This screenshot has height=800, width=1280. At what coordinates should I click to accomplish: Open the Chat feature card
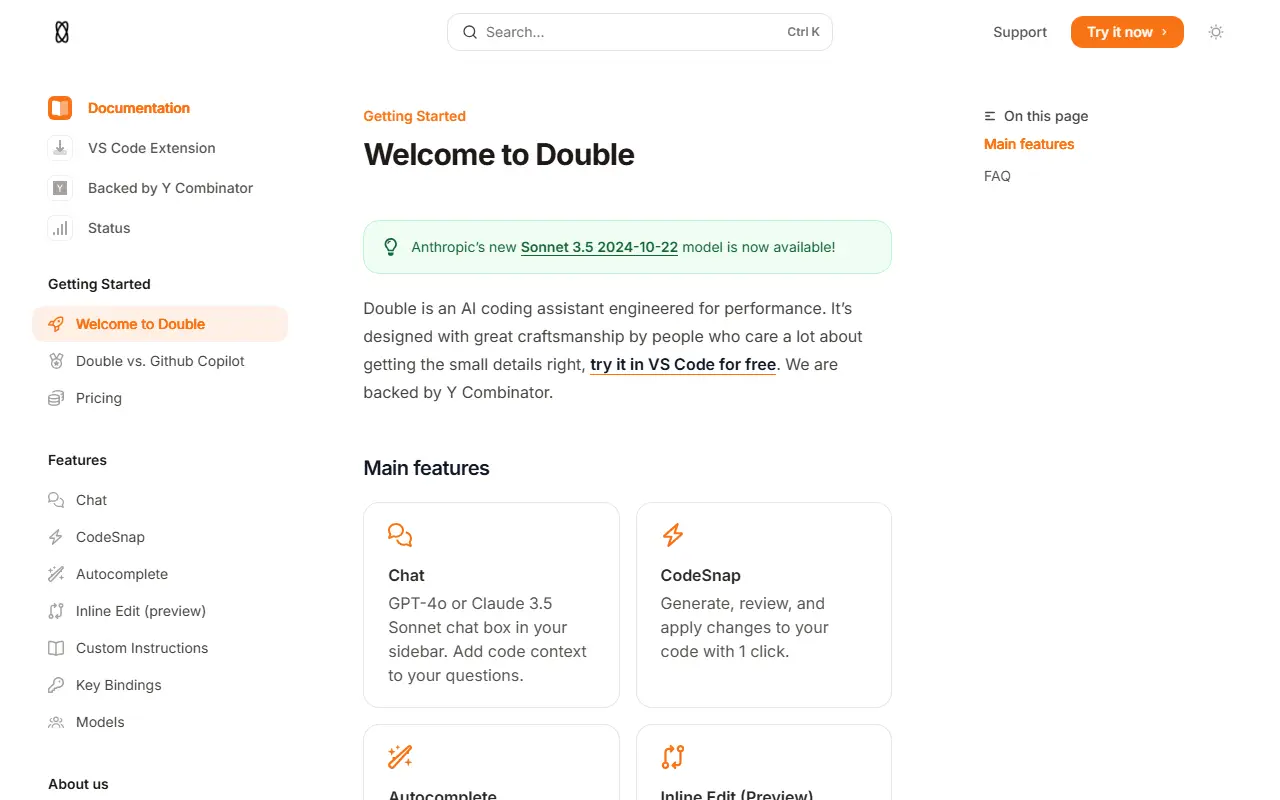coord(491,605)
